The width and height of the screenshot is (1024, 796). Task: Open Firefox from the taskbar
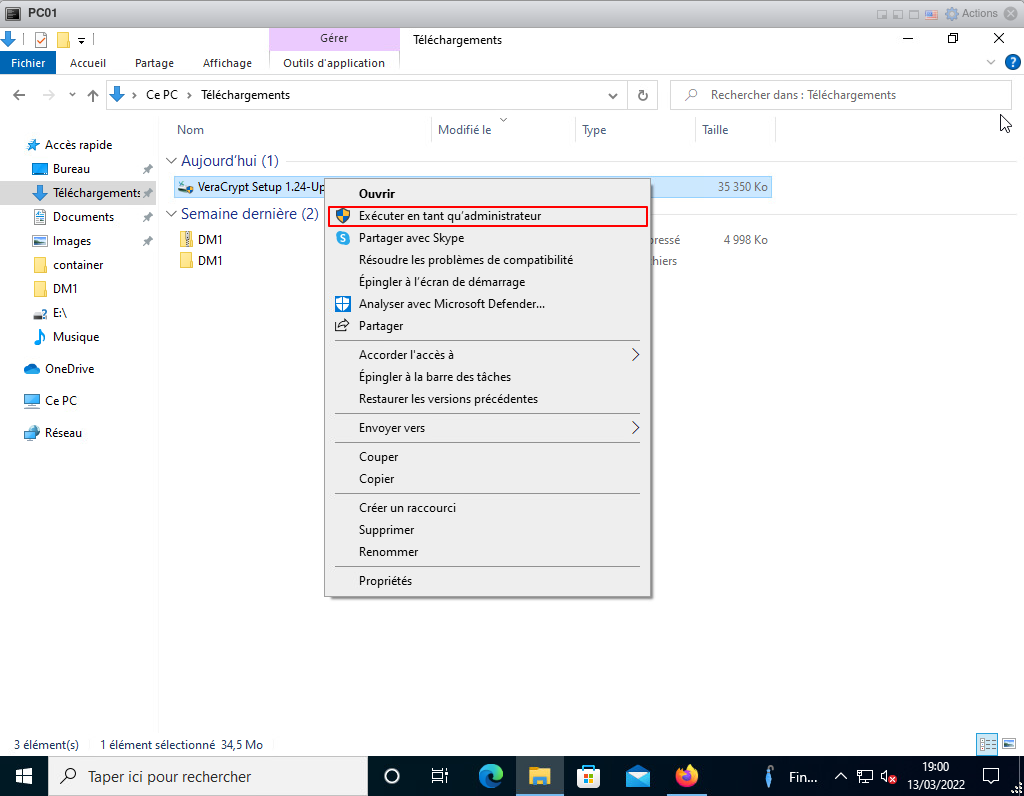[x=686, y=776]
